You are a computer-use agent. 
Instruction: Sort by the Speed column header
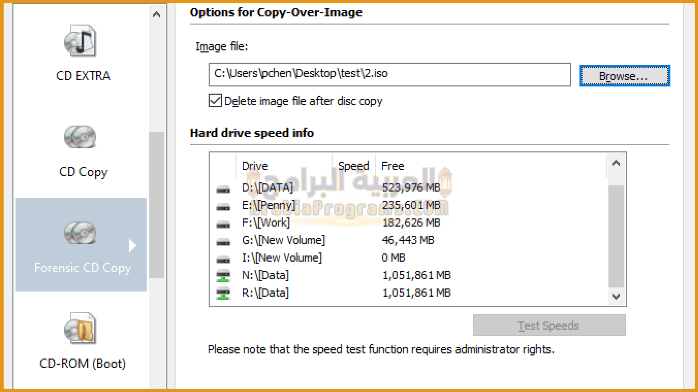click(354, 166)
